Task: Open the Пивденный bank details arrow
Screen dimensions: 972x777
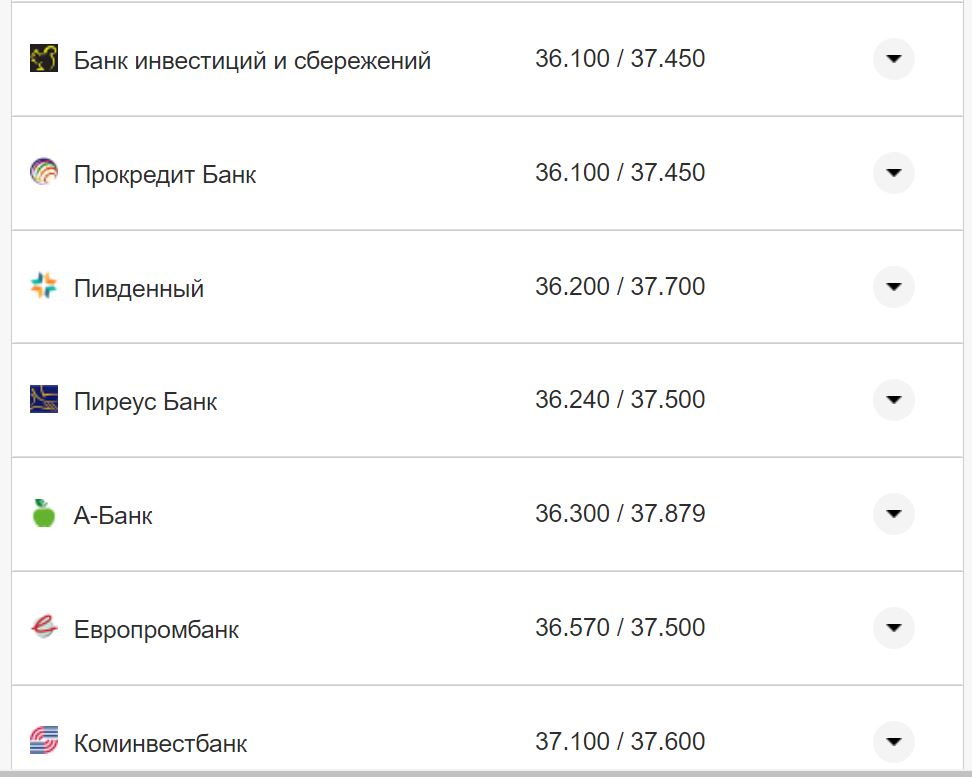Action: (893, 286)
